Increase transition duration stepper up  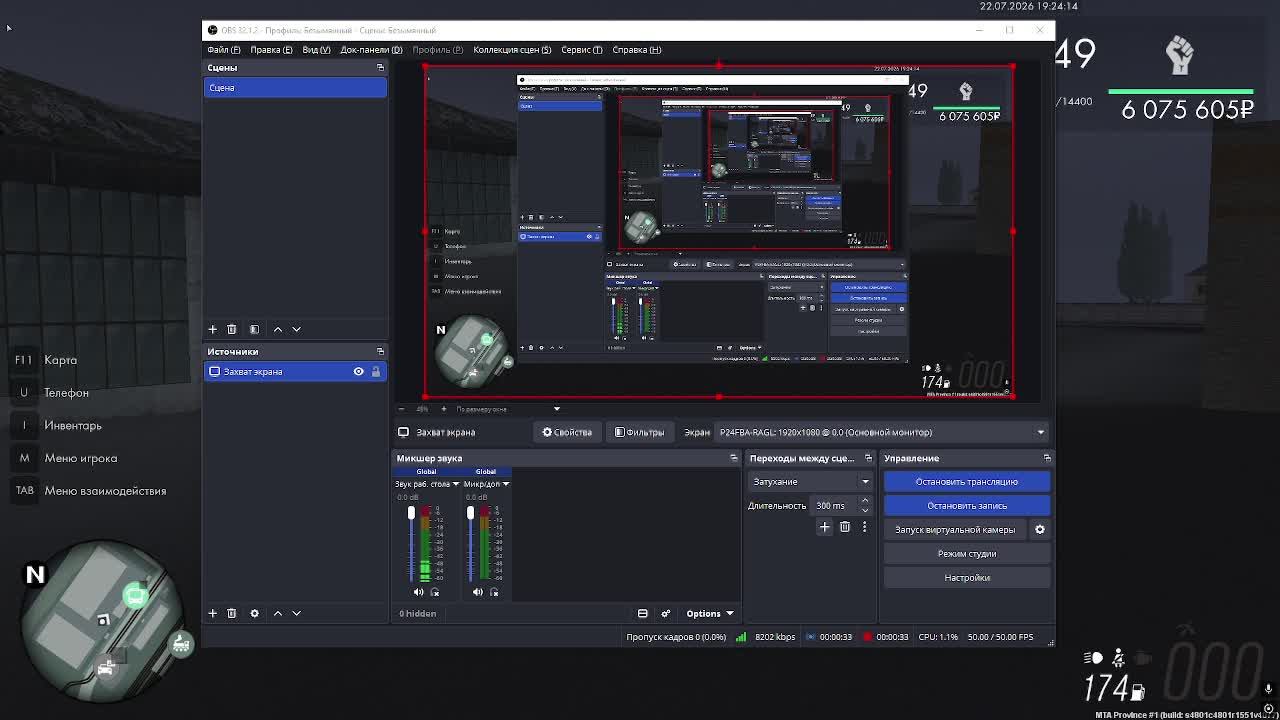pyautogui.click(x=865, y=501)
